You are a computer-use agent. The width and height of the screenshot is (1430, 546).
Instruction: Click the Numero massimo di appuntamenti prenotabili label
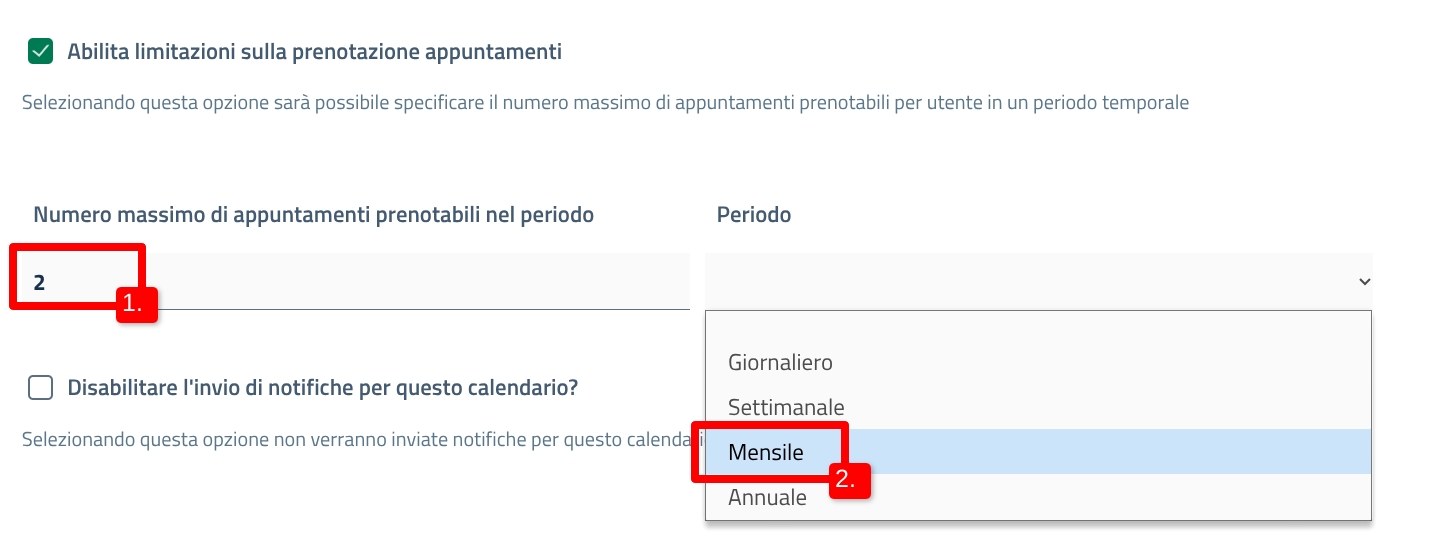pos(313,215)
